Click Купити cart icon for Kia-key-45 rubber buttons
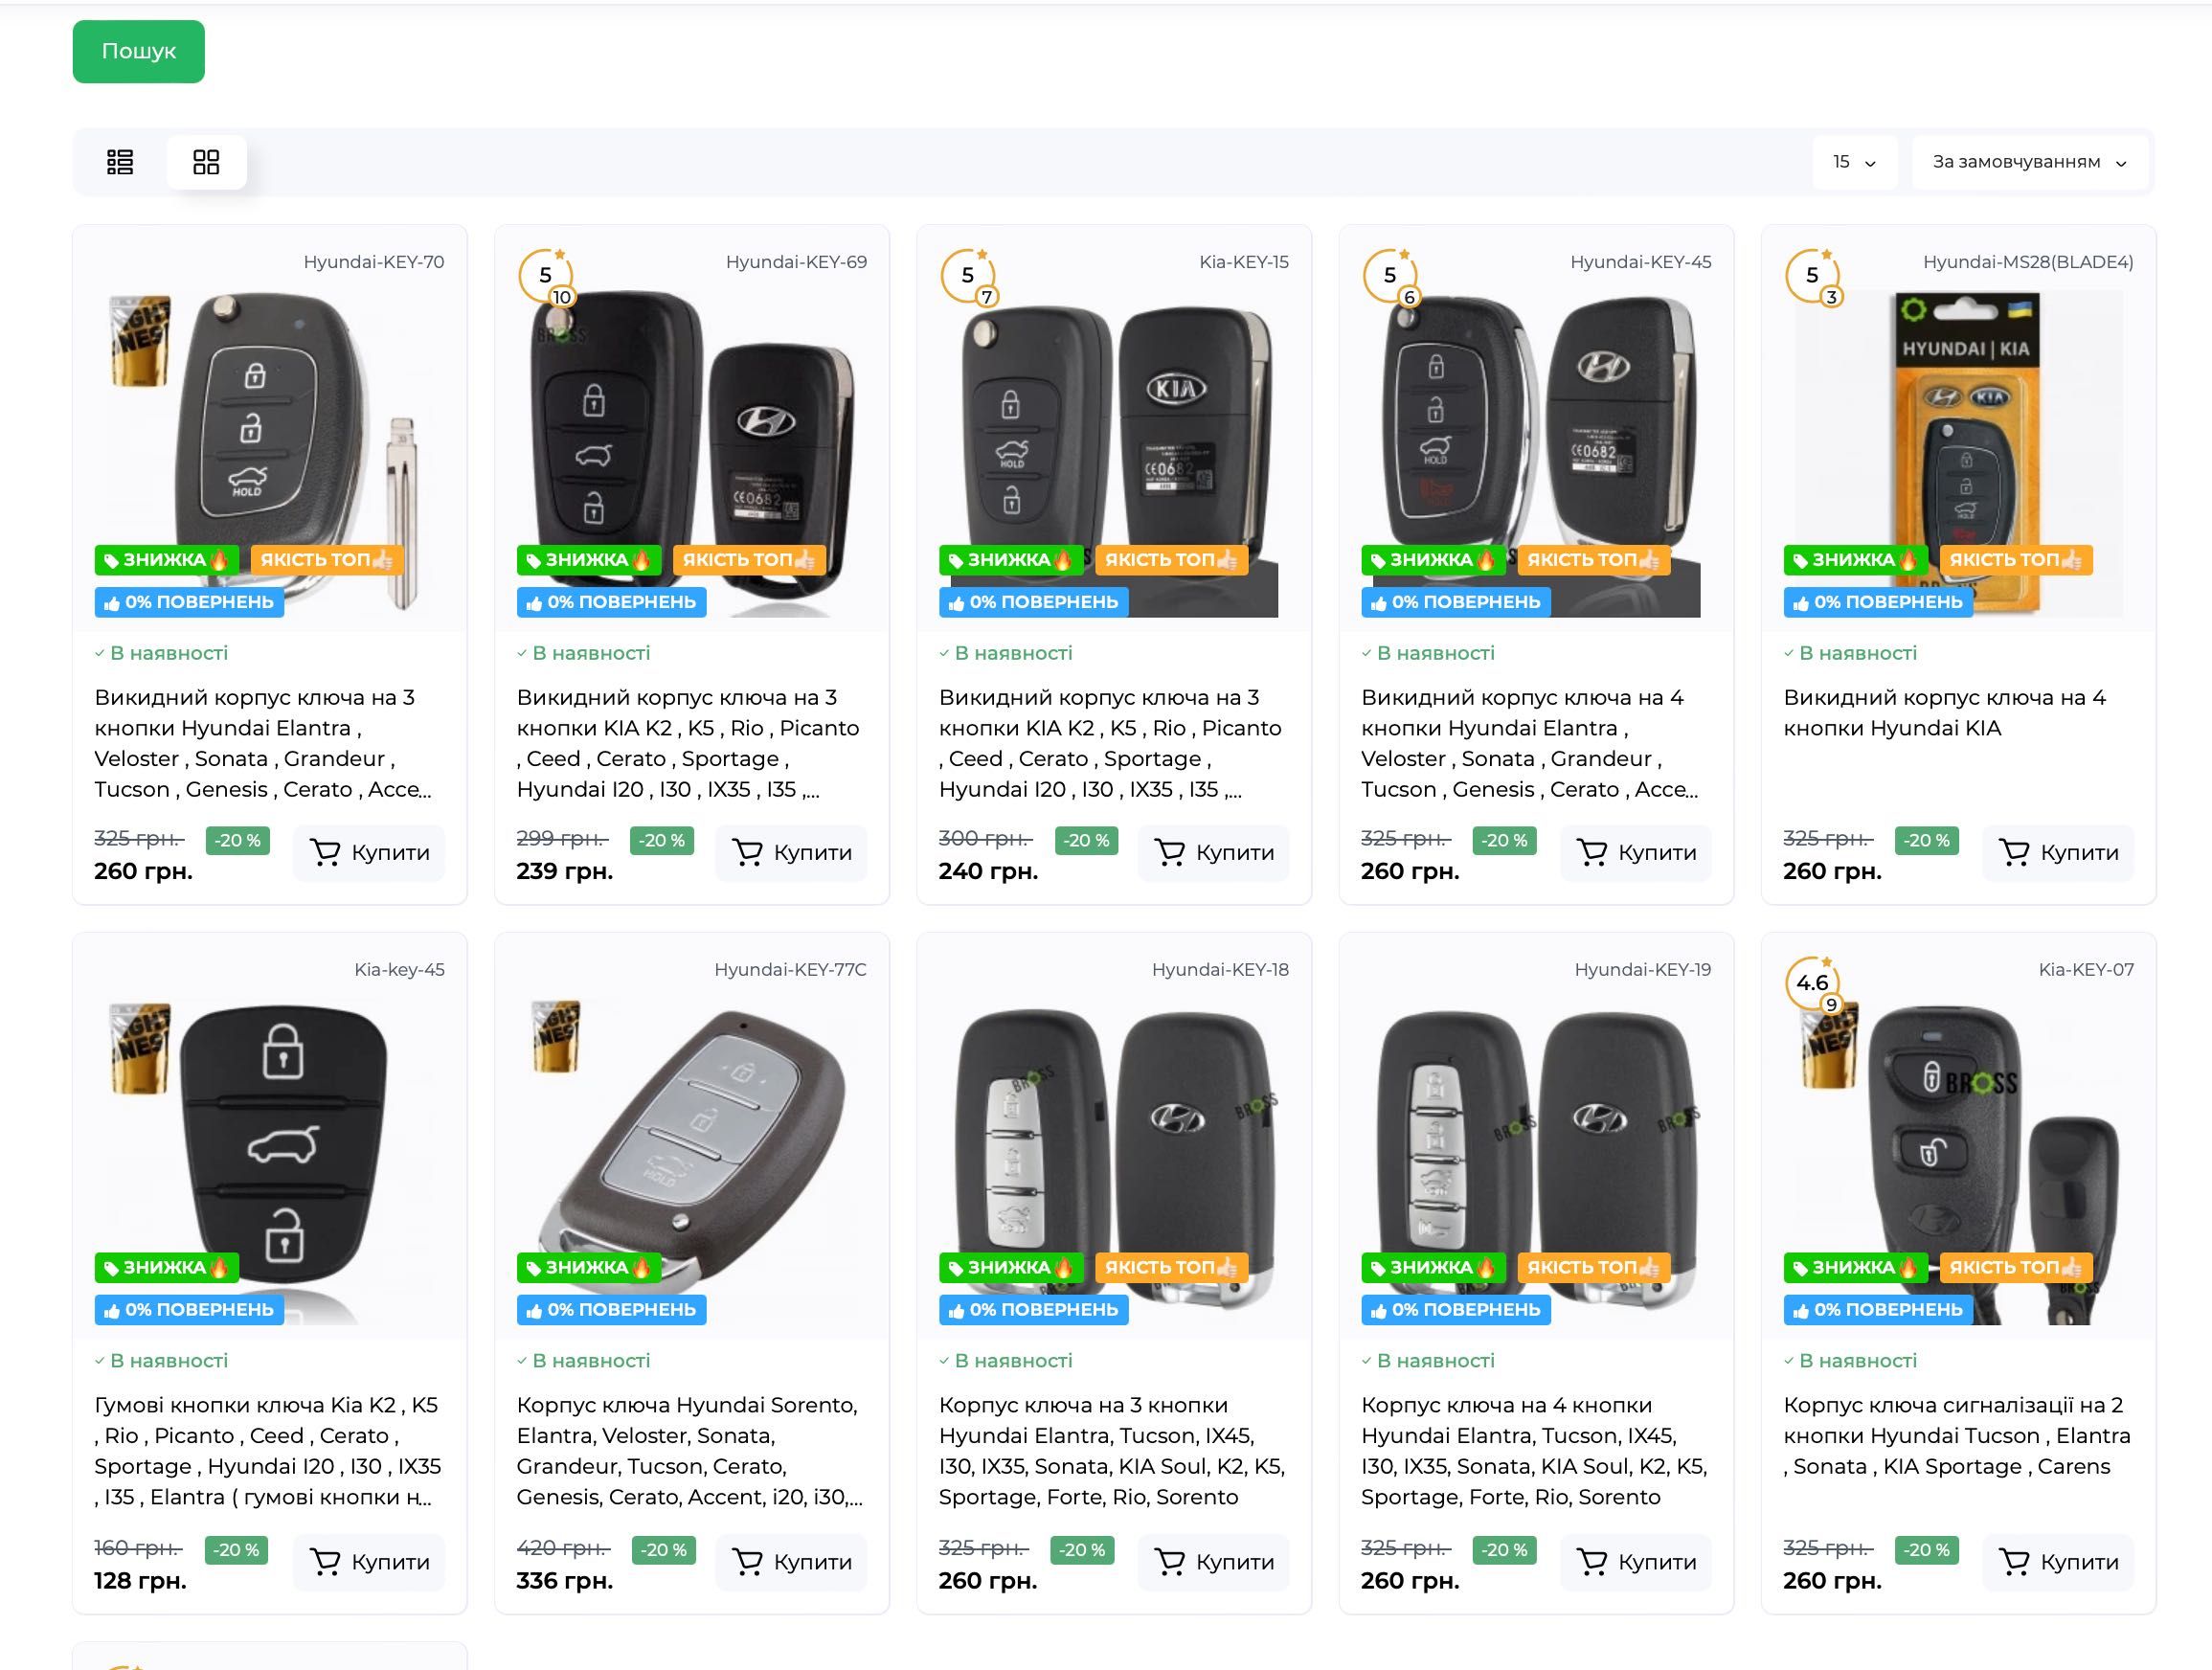Image resolution: width=2212 pixels, height=1670 pixels. click(x=325, y=1561)
